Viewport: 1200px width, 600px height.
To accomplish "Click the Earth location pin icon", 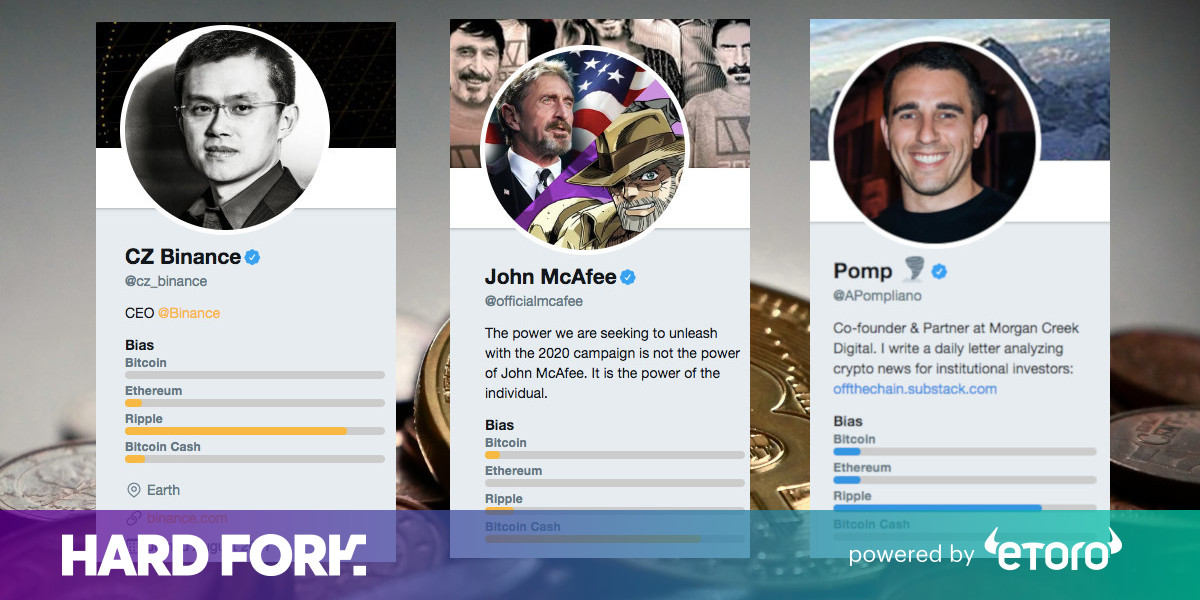I will click(134, 490).
